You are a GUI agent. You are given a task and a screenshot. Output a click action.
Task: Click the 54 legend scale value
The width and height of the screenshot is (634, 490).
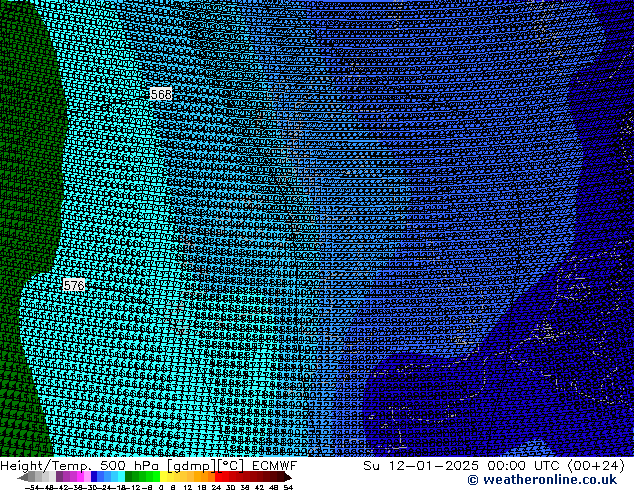tap(288, 488)
